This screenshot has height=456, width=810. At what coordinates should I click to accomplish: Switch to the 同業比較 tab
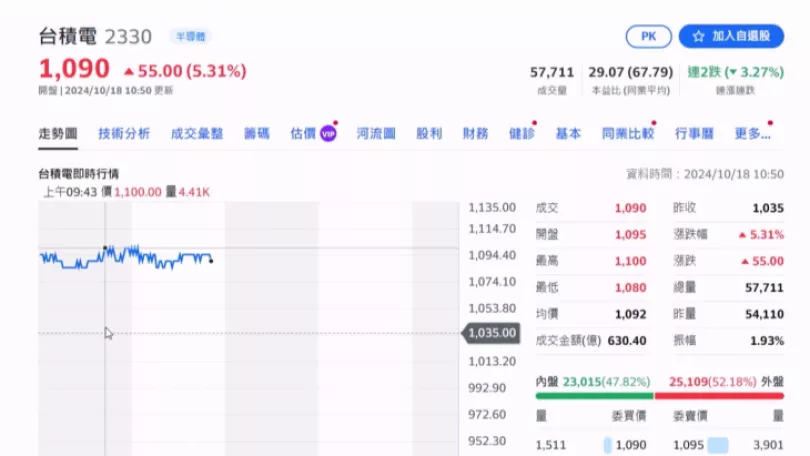click(x=628, y=134)
